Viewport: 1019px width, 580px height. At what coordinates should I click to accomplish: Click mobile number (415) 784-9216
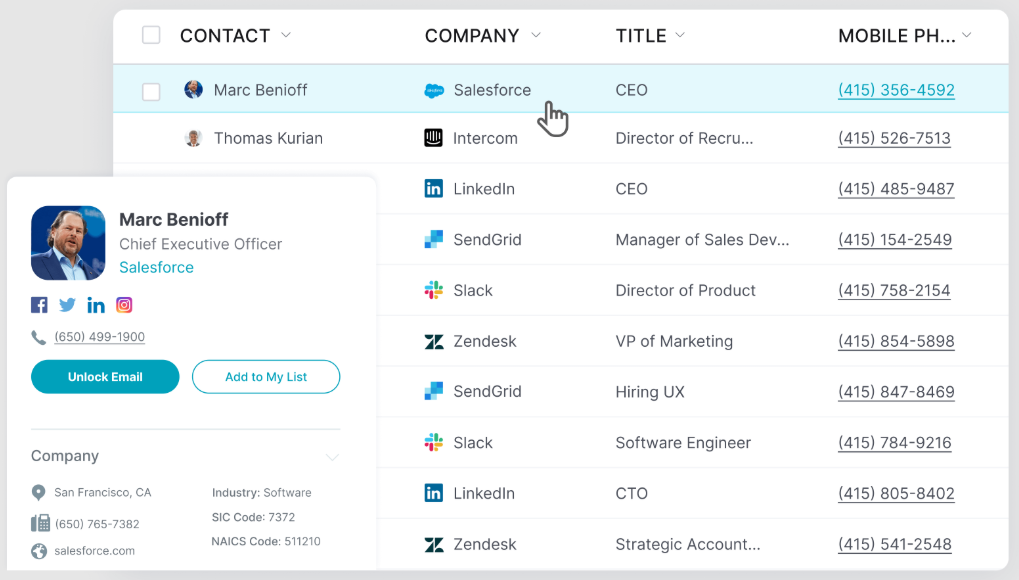[895, 442]
